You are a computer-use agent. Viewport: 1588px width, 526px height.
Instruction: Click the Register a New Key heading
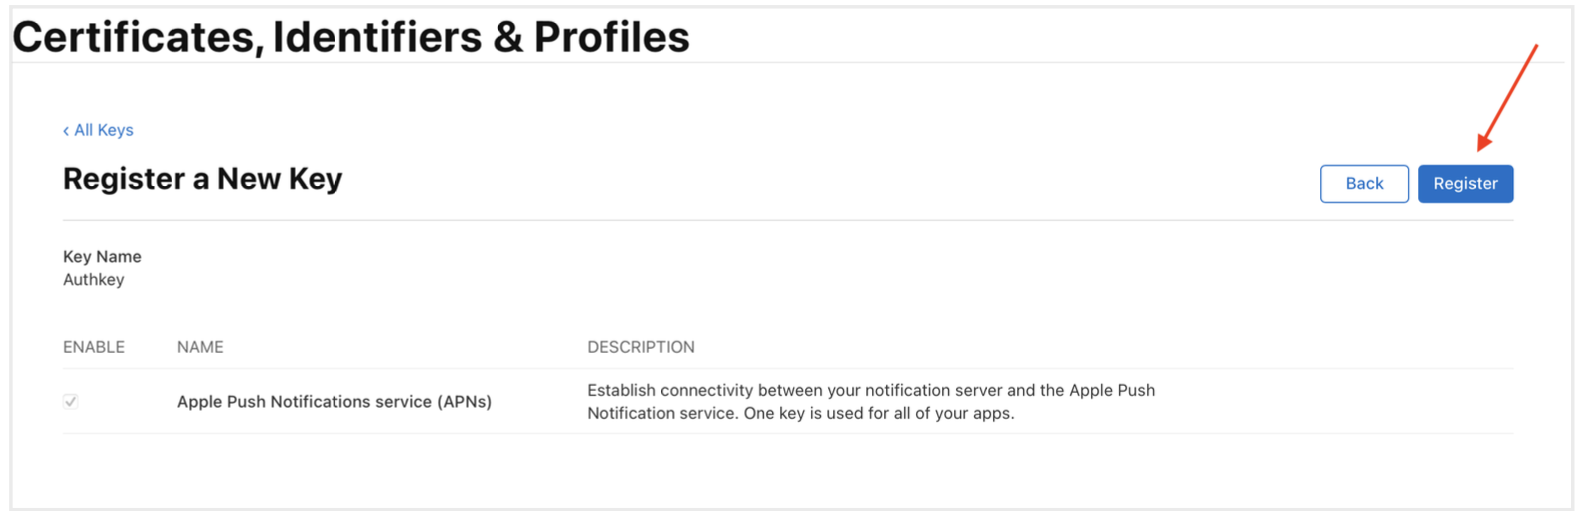pyautogui.click(x=202, y=179)
